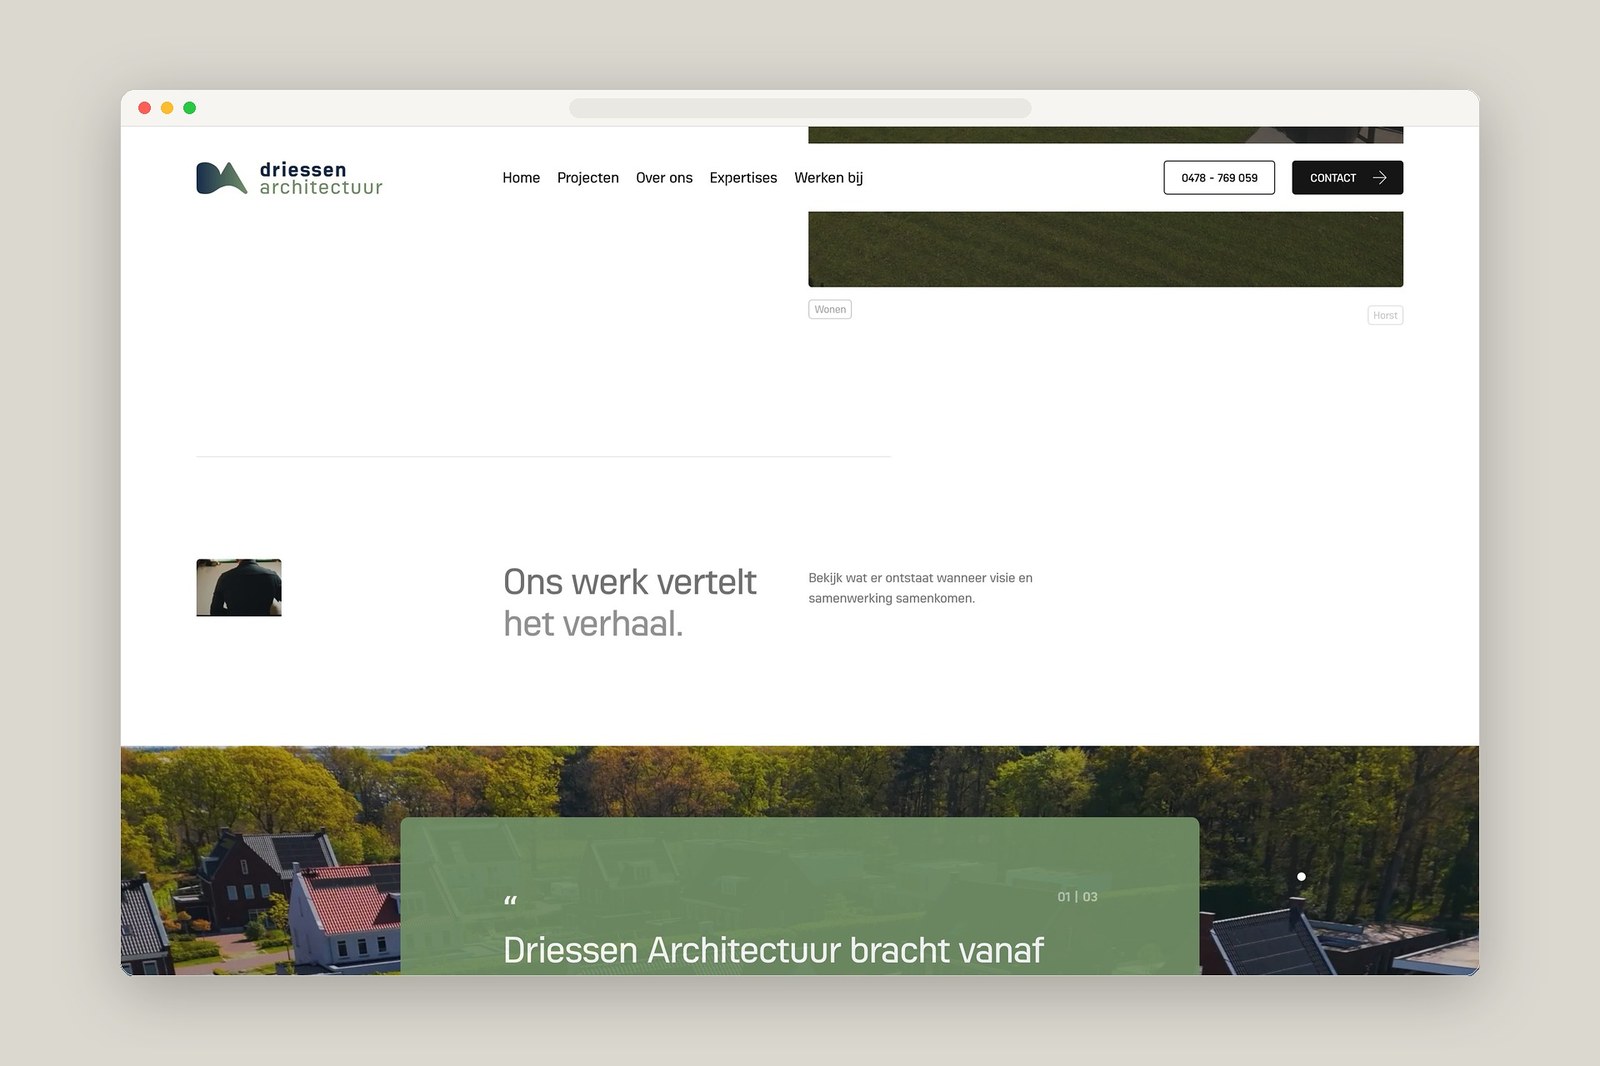
Task: Click the yellow minimize window button
Action: click(167, 108)
